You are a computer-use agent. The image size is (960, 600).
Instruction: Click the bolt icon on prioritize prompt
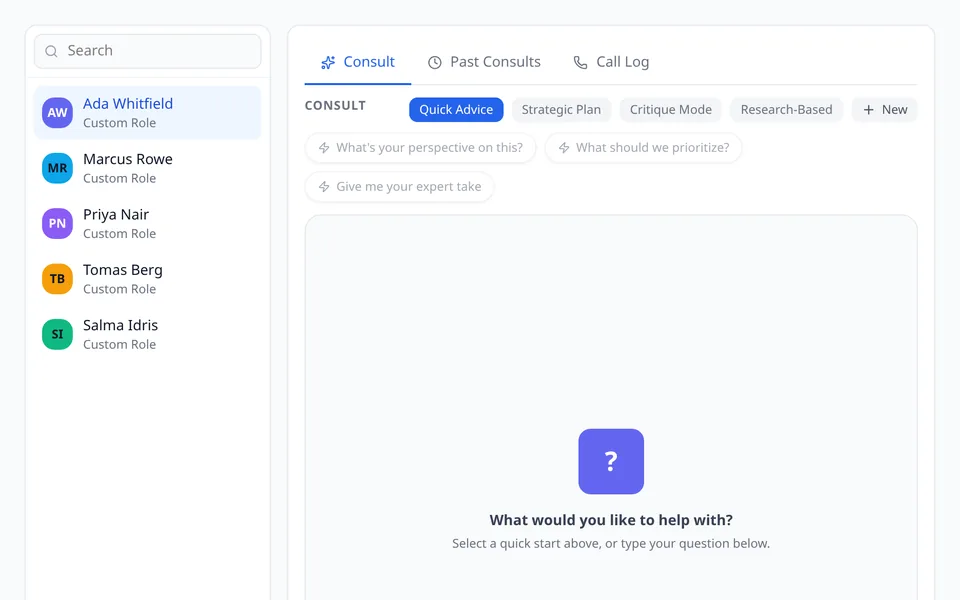tap(564, 148)
